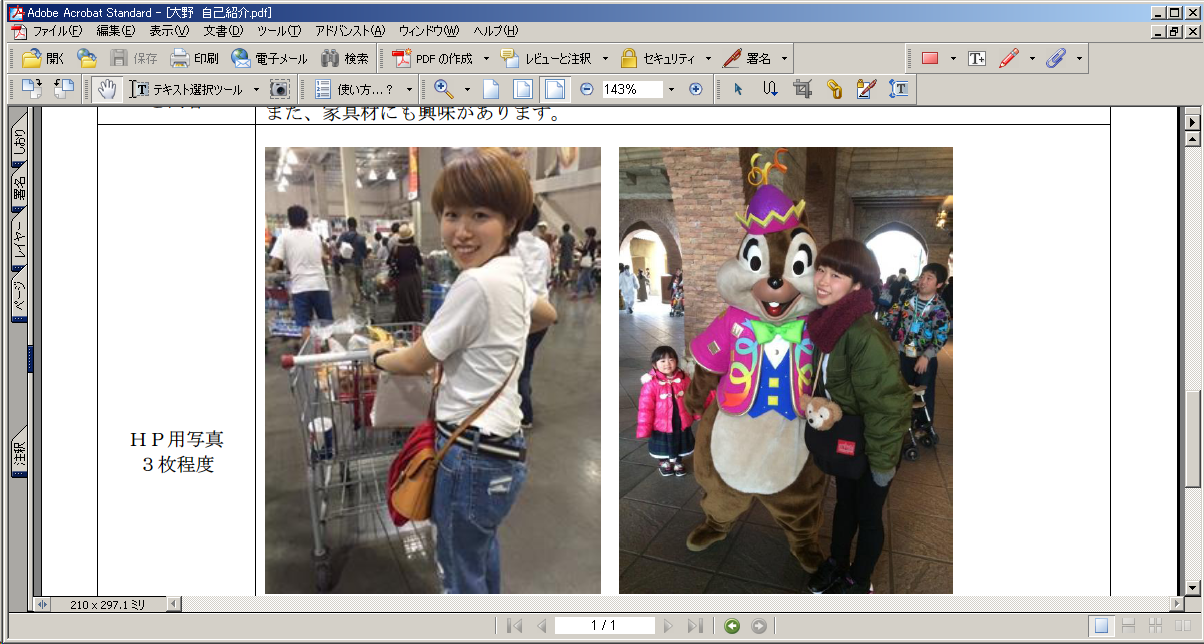Open the Advanced (アドバンスト) menu
Screen dimensions: 1204x644
point(349,31)
